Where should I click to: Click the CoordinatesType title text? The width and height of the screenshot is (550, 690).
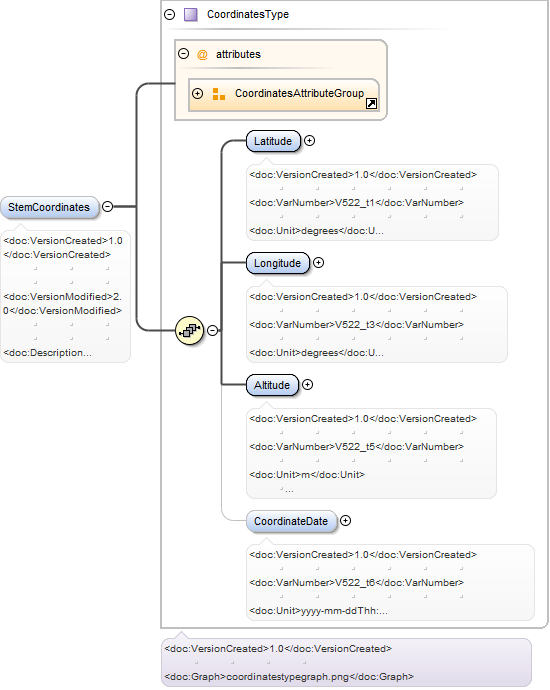pos(248,15)
